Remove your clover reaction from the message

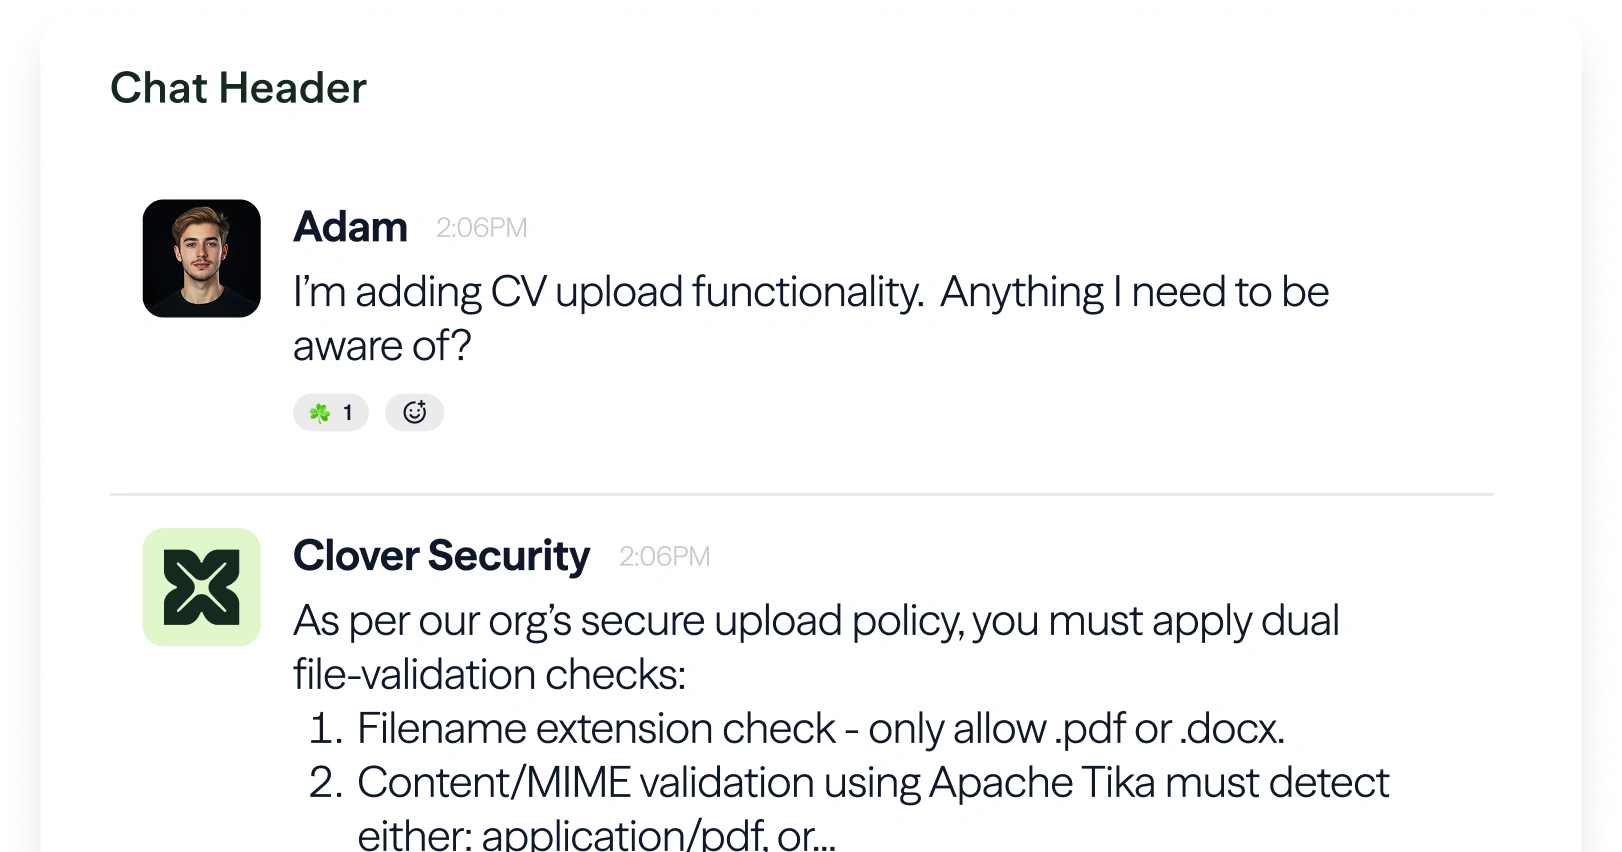coord(330,411)
